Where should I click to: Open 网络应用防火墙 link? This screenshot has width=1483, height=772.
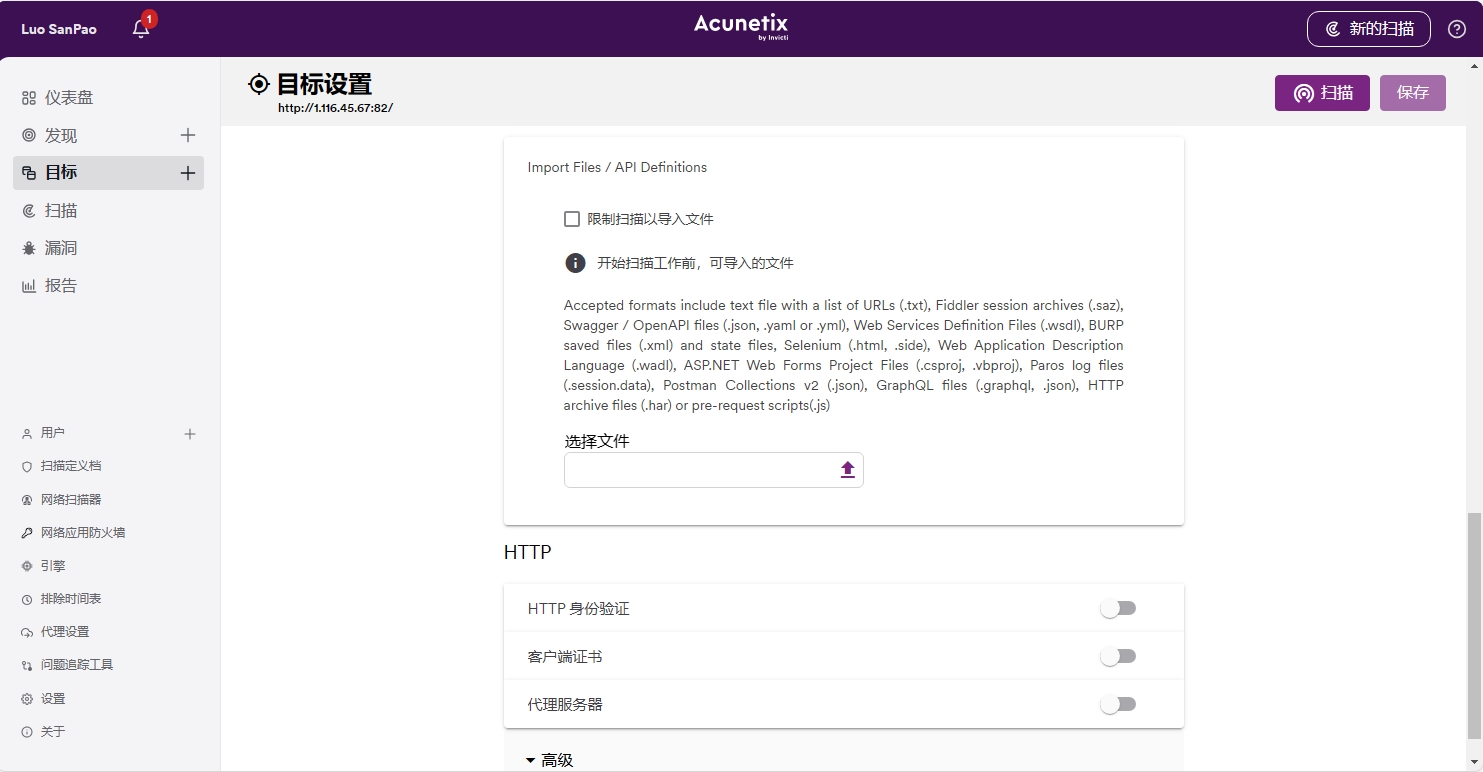(83, 533)
